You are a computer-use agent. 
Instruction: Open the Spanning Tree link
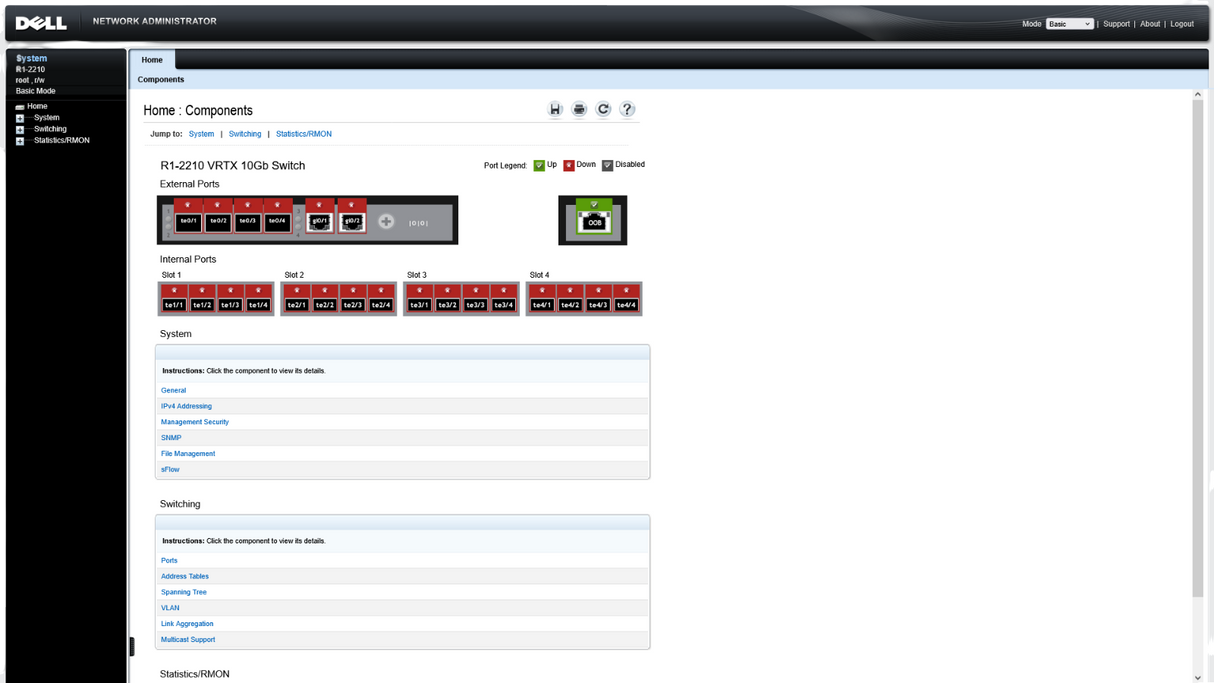click(x=184, y=592)
